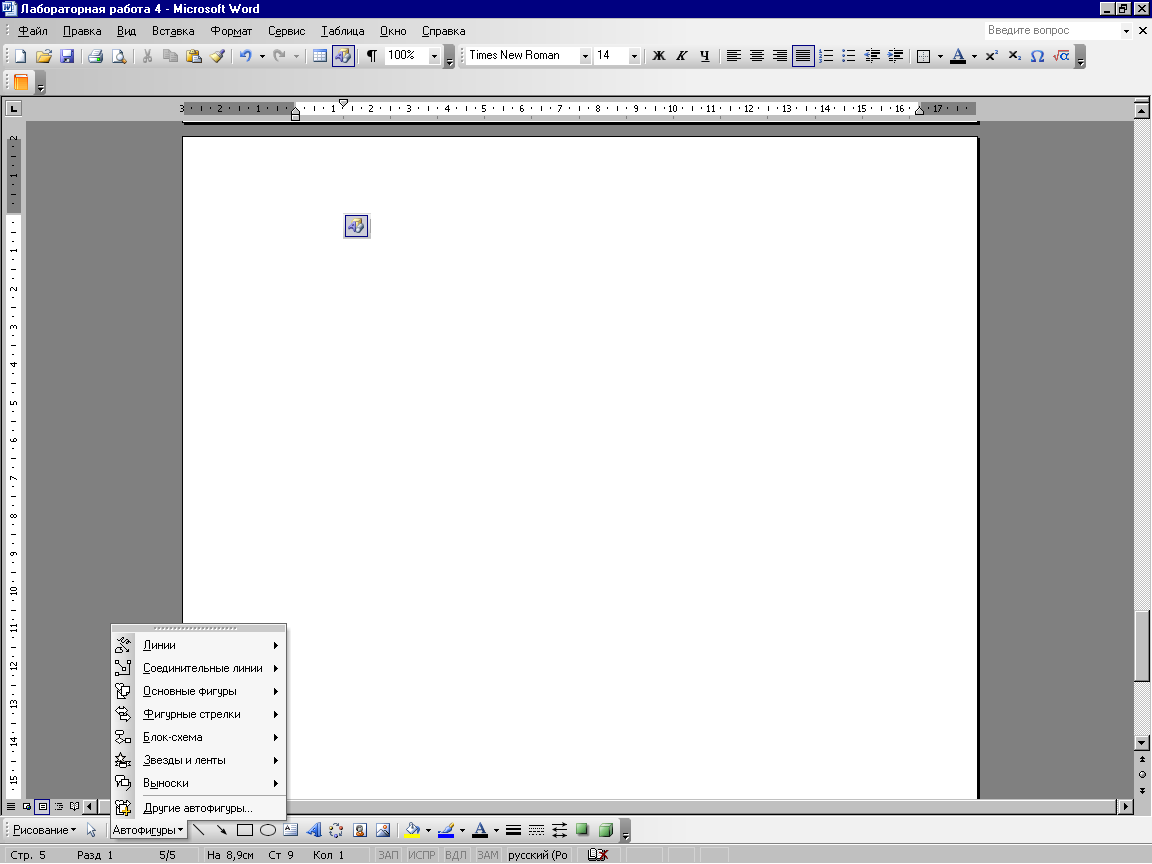Open the zoom 100% dropdown
The image size is (1152, 864).
coord(434,56)
